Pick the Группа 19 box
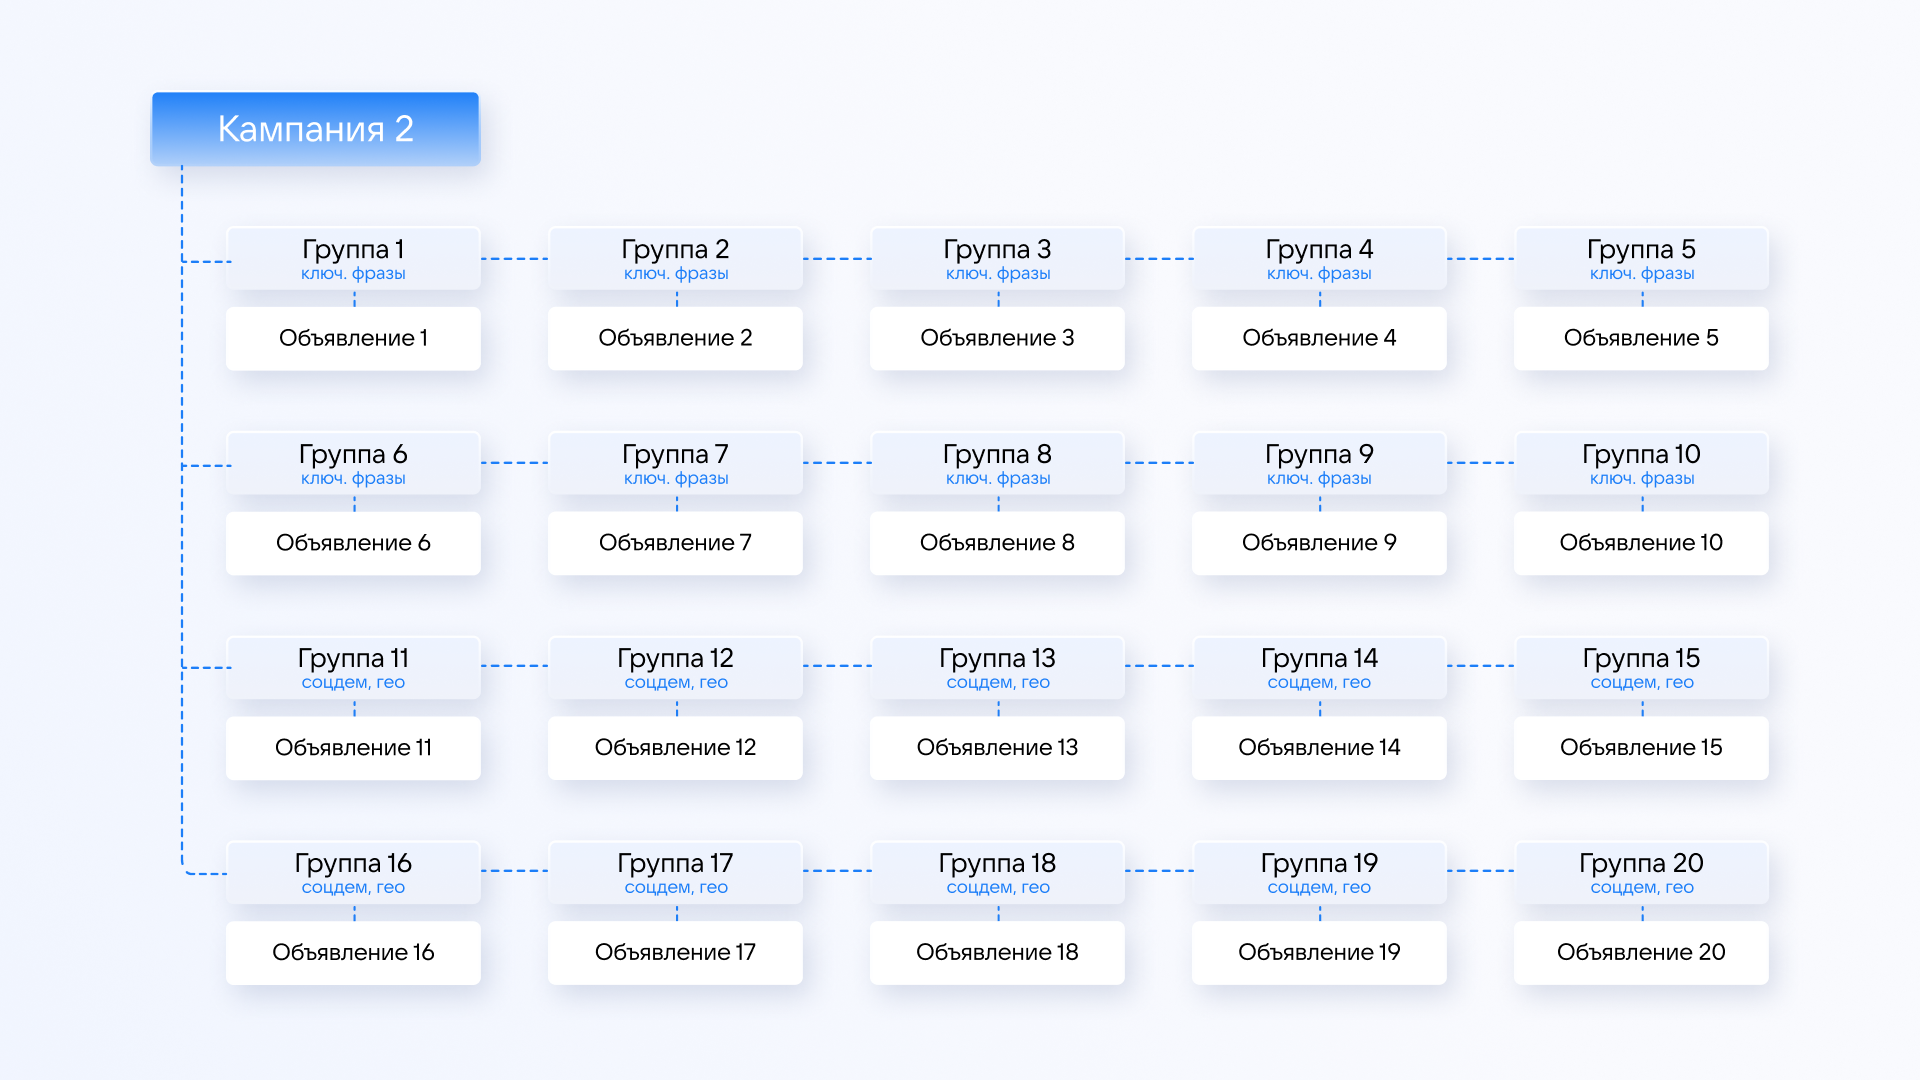1920x1080 pixels. coord(1319,873)
